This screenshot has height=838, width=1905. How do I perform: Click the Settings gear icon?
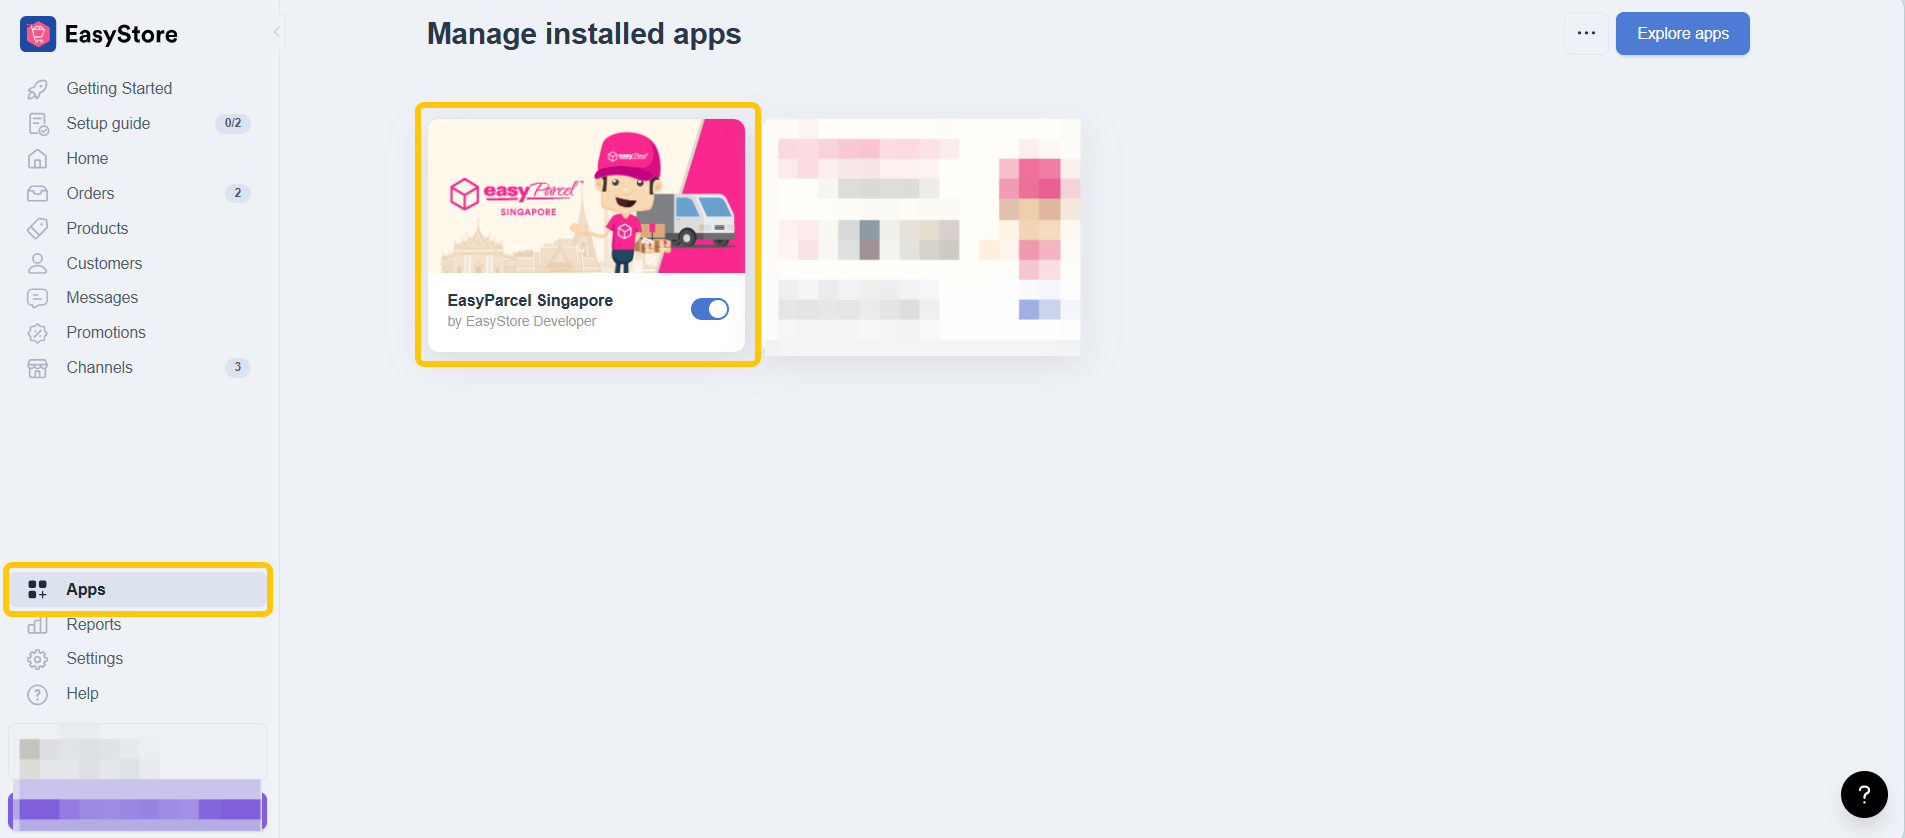coord(38,659)
